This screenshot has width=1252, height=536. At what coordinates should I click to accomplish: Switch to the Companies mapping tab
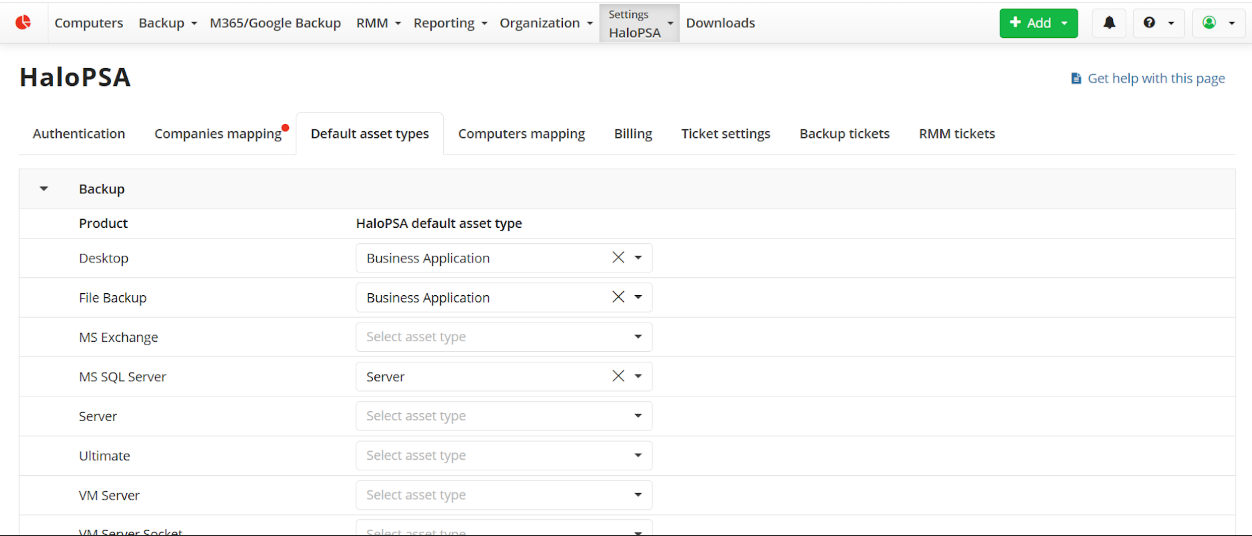click(x=217, y=134)
